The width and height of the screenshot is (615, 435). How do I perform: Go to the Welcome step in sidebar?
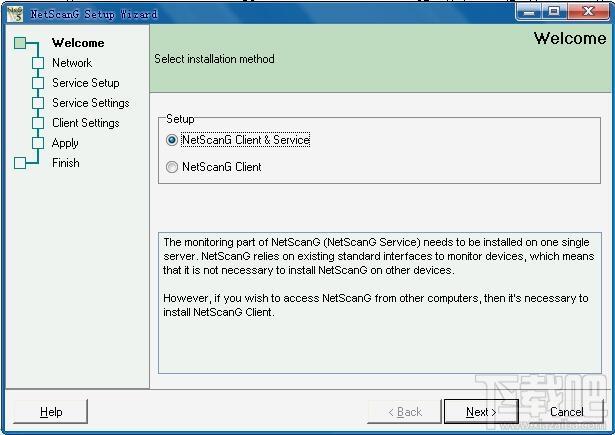78,43
